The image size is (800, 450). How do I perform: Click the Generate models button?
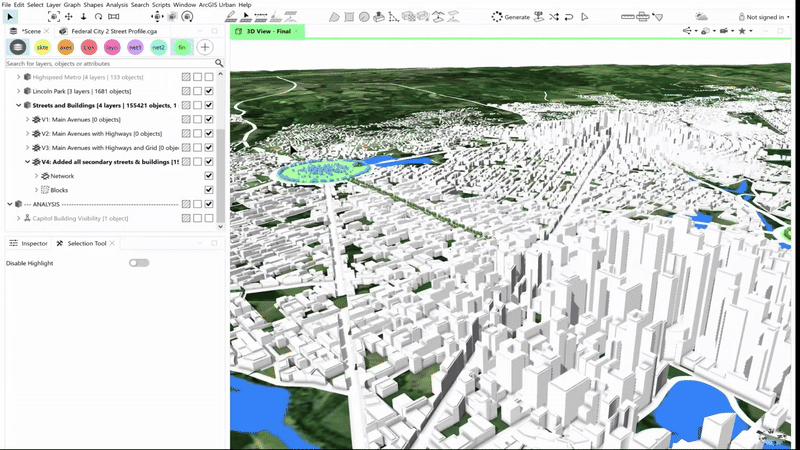[x=511, y=17]
